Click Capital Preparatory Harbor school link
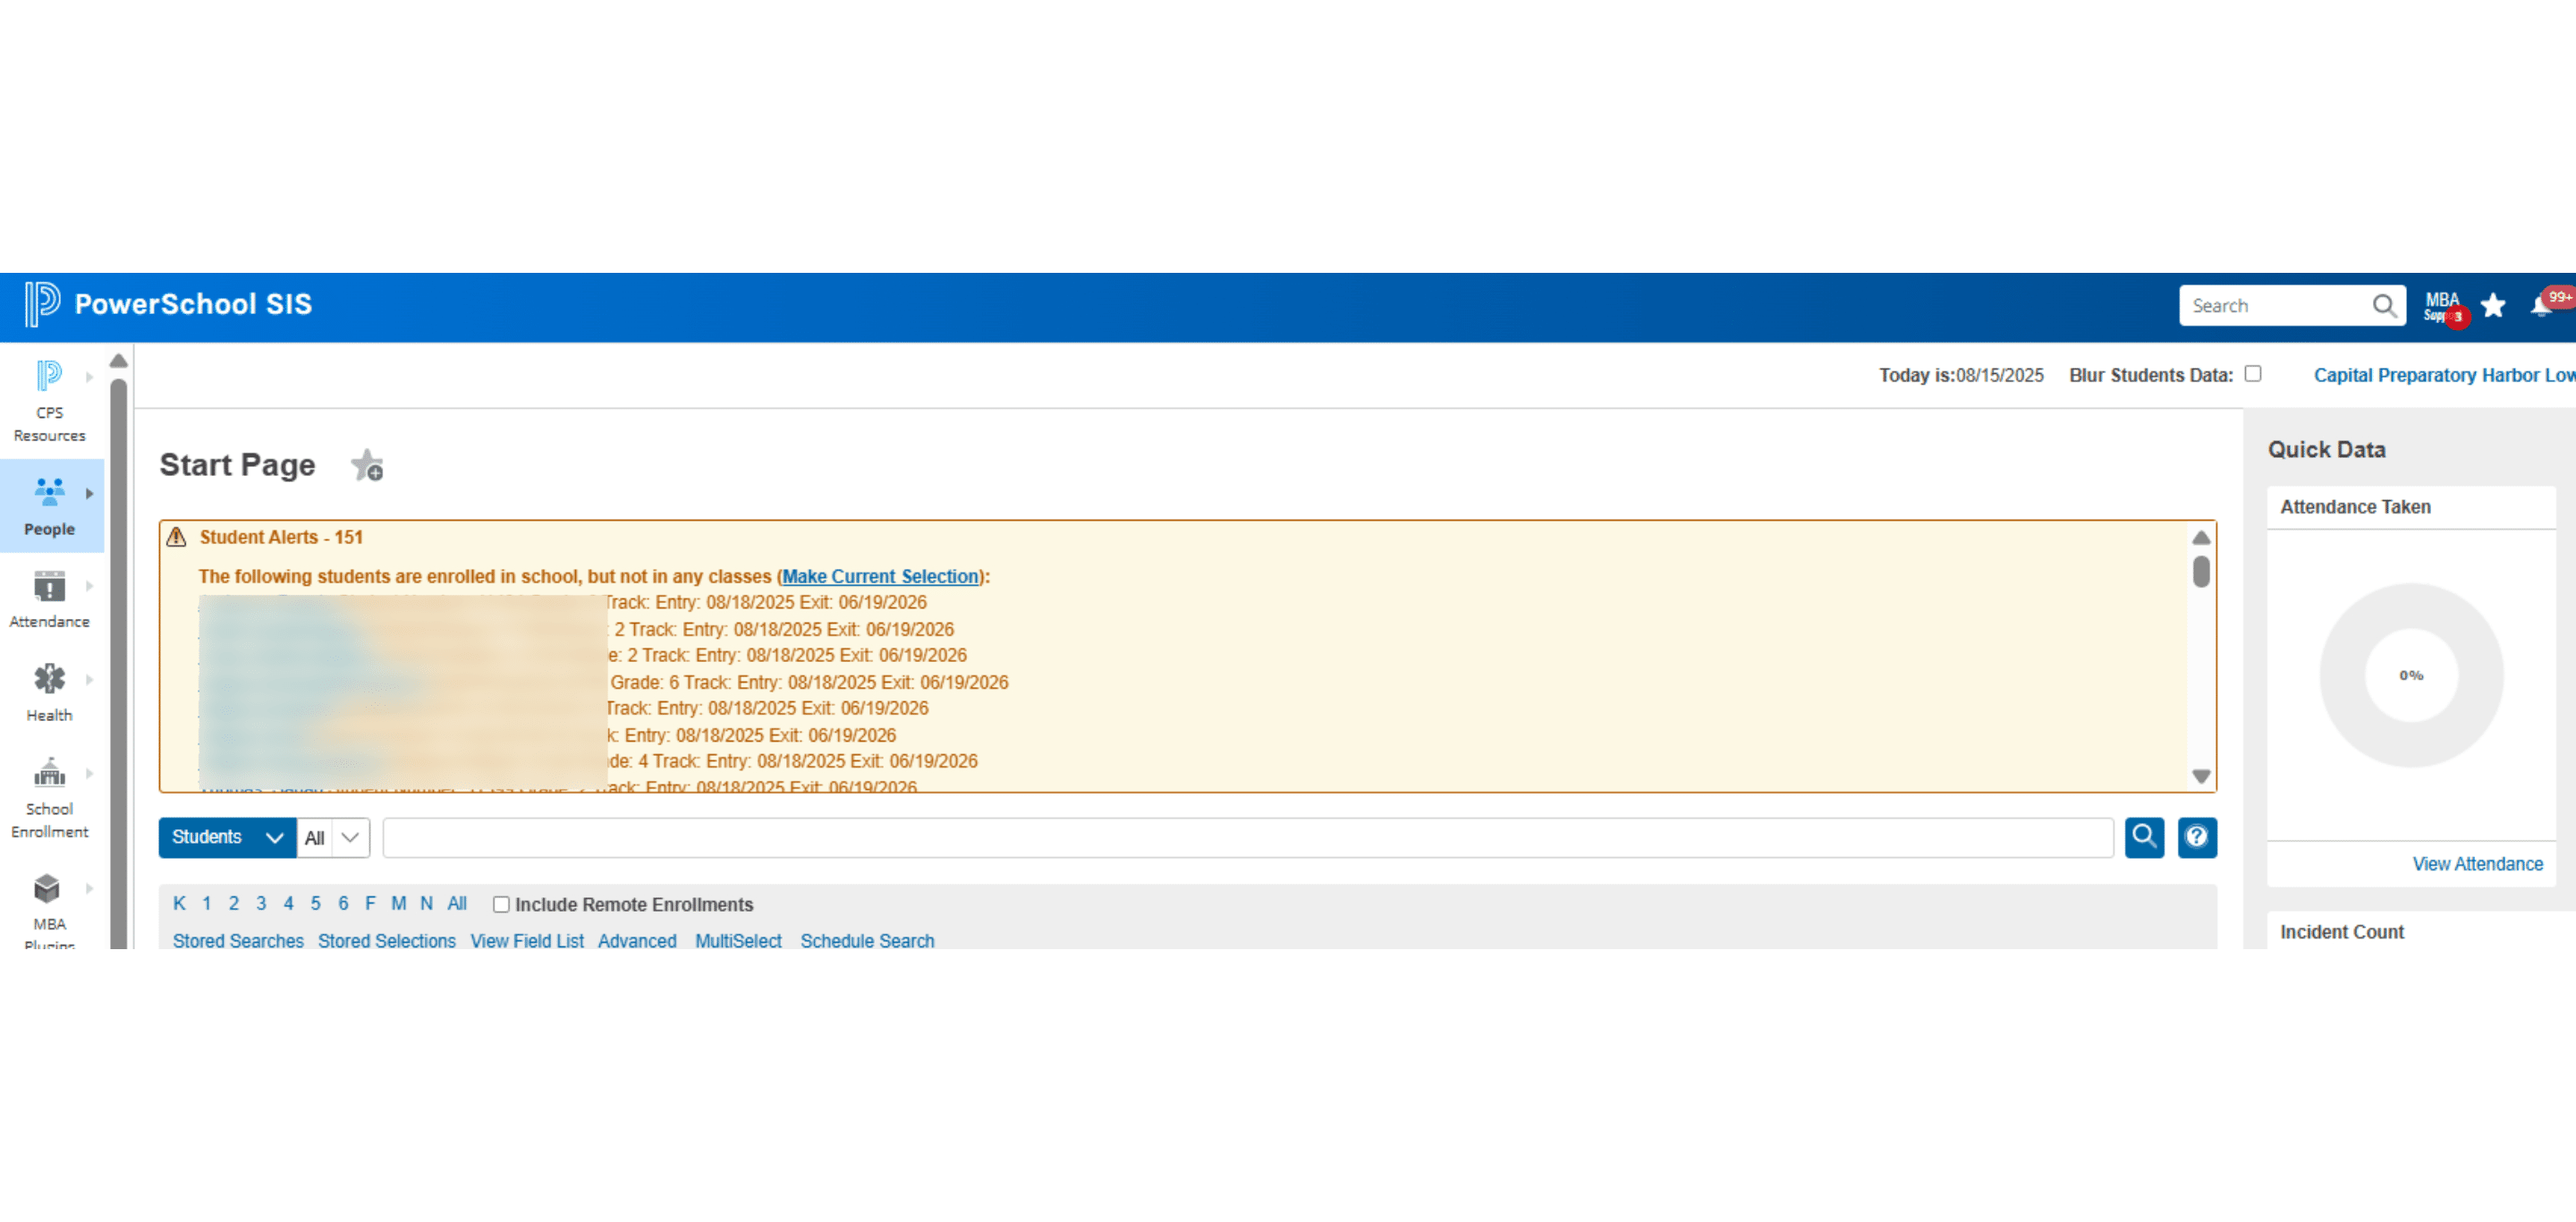Image resolution: width=2576 pixels, height=1222 pixels. point(2444,375)
